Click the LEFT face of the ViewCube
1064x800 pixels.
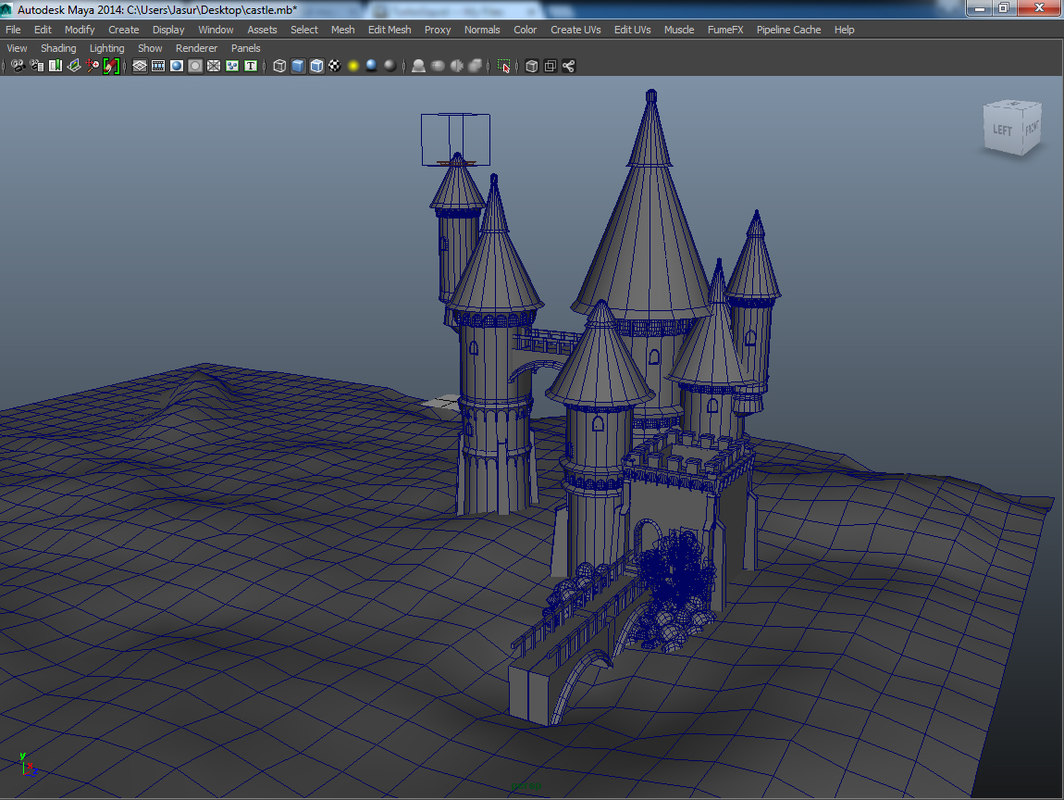[x=1000, y=128]
